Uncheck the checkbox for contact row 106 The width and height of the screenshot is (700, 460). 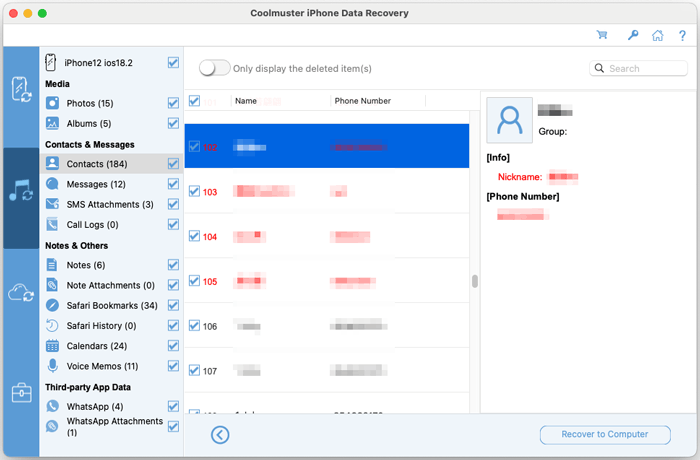click(x=194, y=326)
